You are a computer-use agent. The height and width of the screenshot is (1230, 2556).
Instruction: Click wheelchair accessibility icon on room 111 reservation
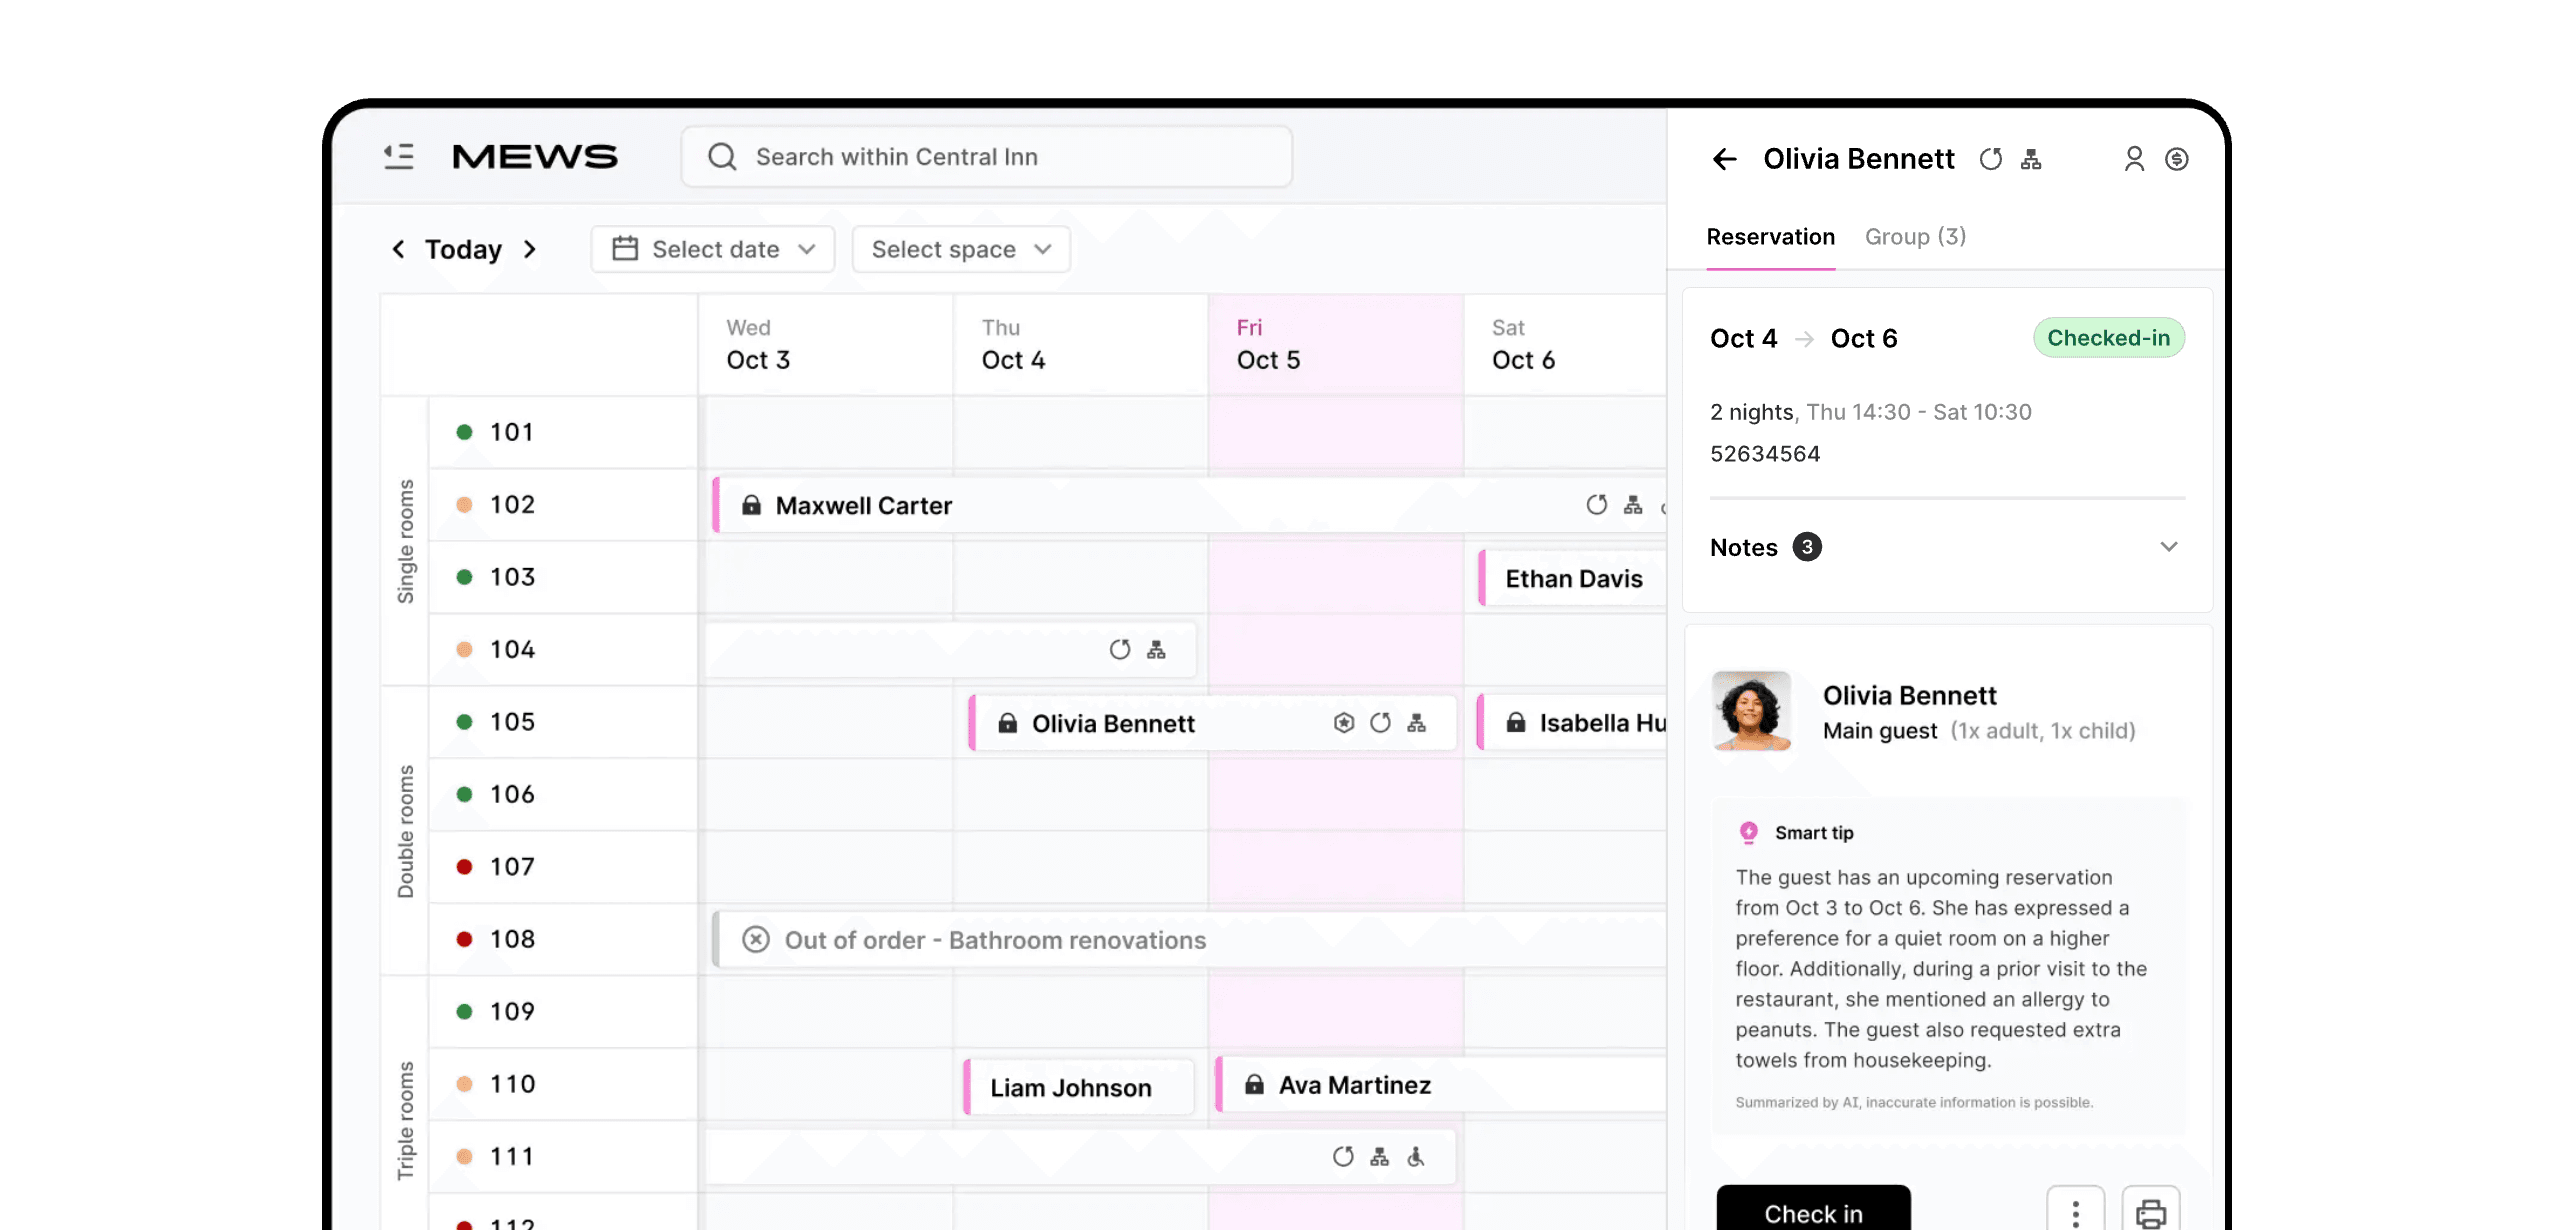tap(1416, 1157)
